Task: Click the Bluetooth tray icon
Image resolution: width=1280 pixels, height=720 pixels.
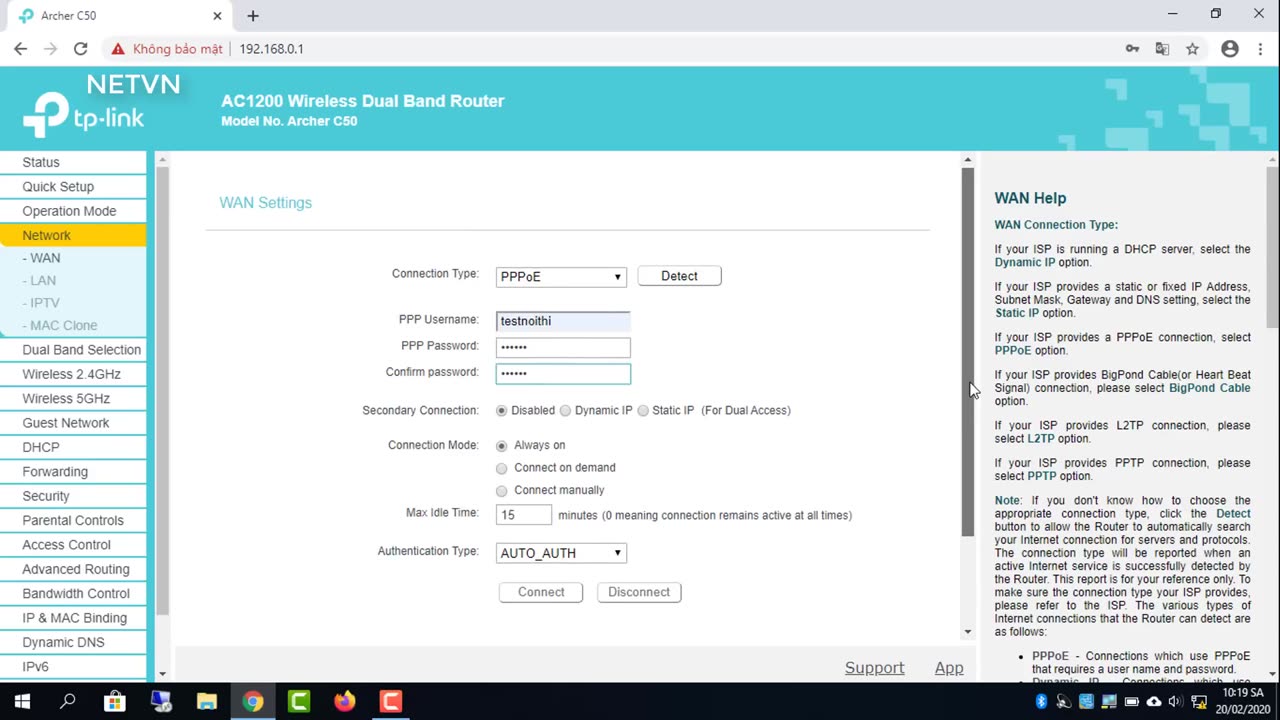Action: 1040,701
